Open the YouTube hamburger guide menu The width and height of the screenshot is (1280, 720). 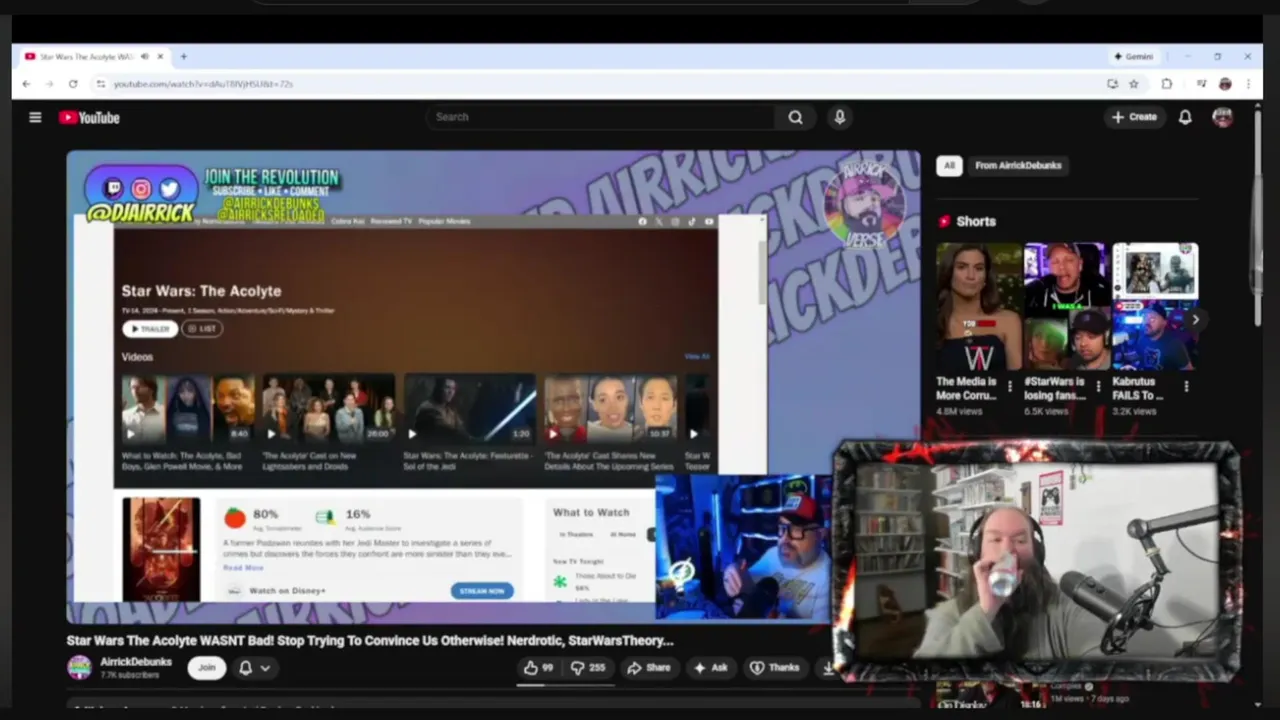(35, 117)
